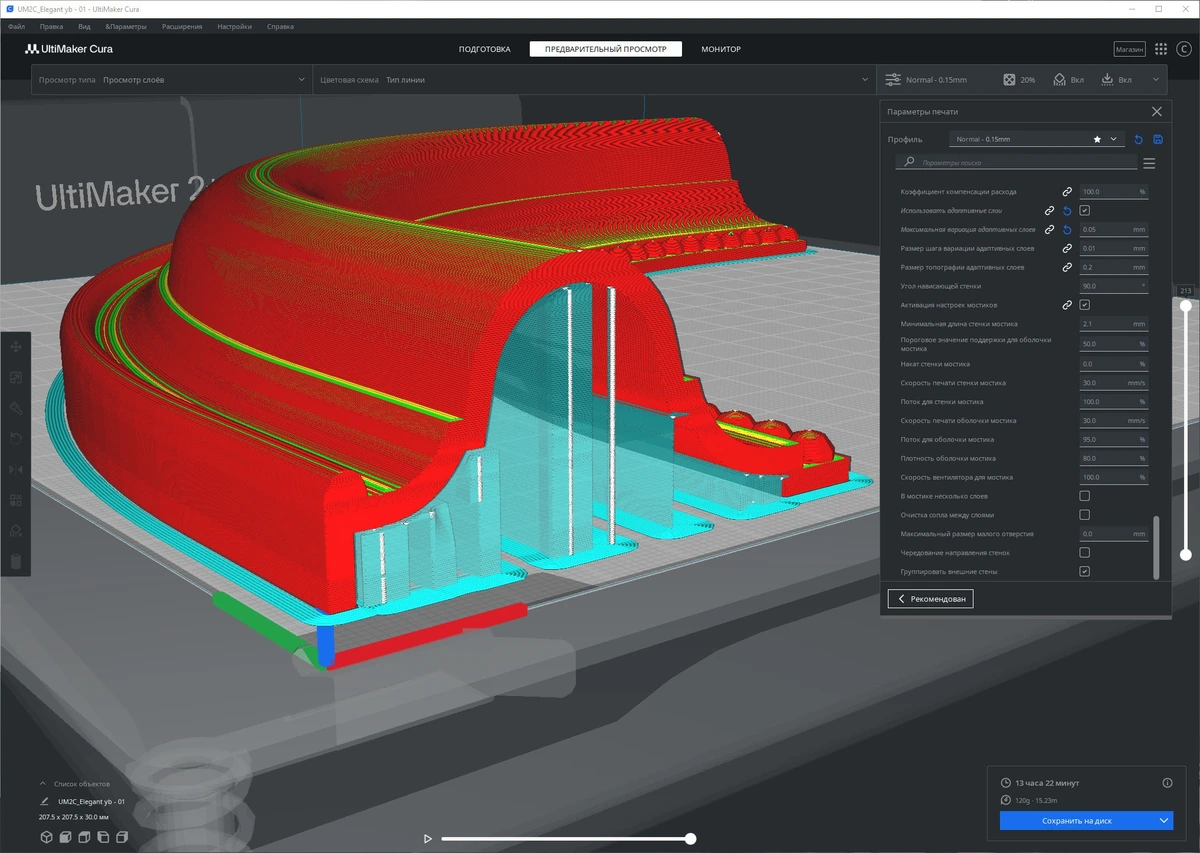The height and width of the screenshot is (853, 1200).
Task: Open the Вид menu
Action: point(85,27)
